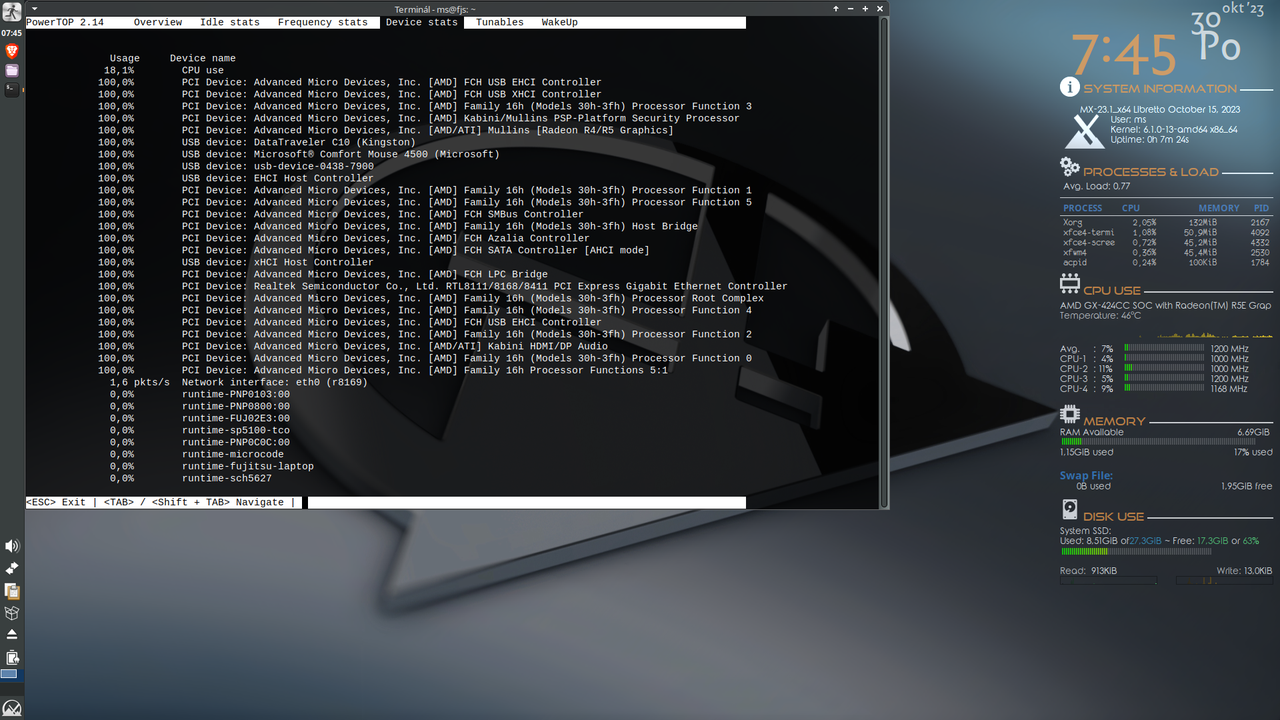1280x720 pixels.
Task: Open the MX Linux start menu icon
Action: 12,708
